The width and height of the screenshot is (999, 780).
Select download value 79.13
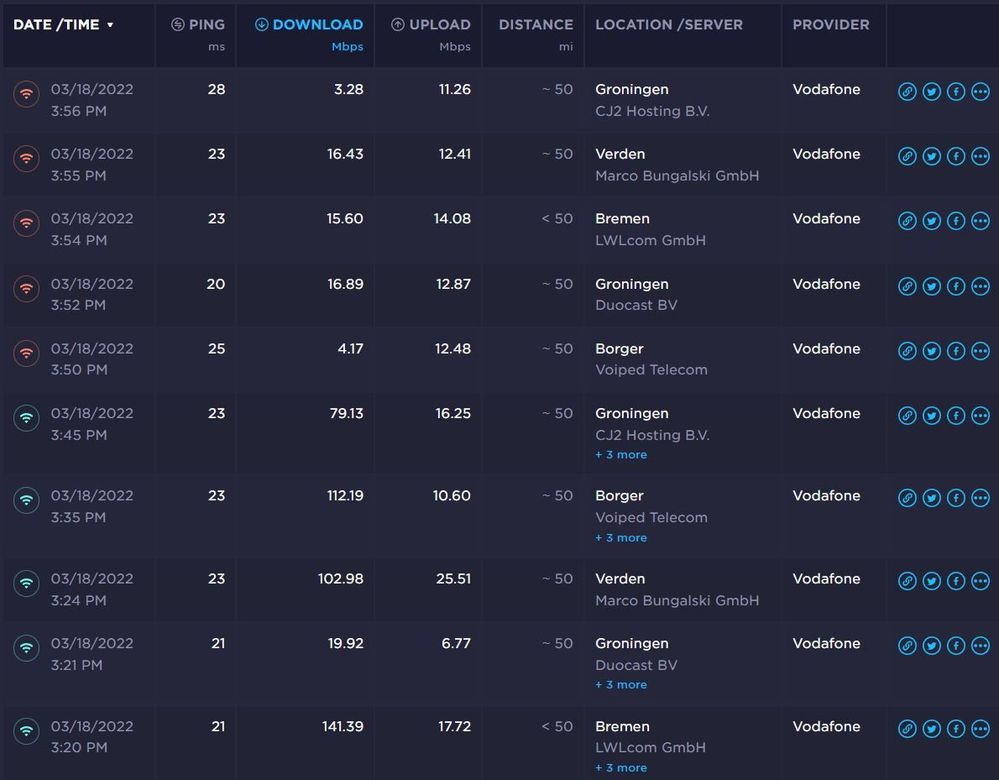tap(347, 414)
